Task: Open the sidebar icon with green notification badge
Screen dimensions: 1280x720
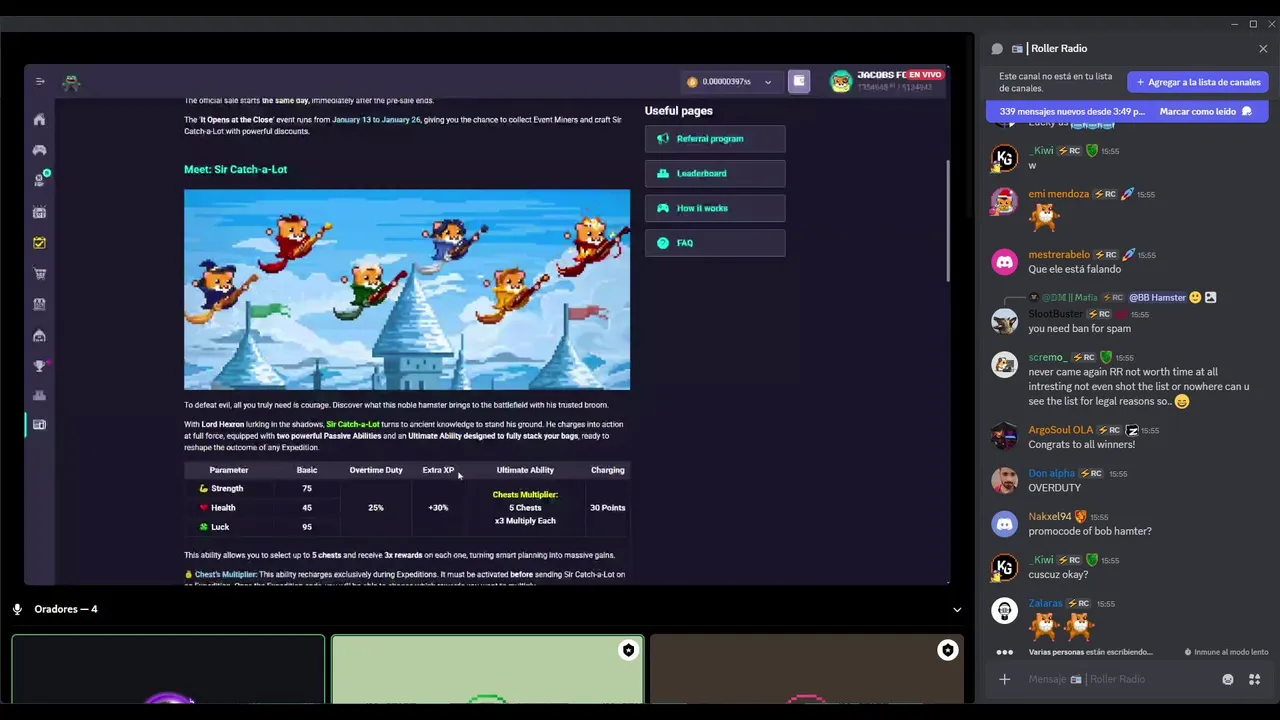Action: (40, 180)
